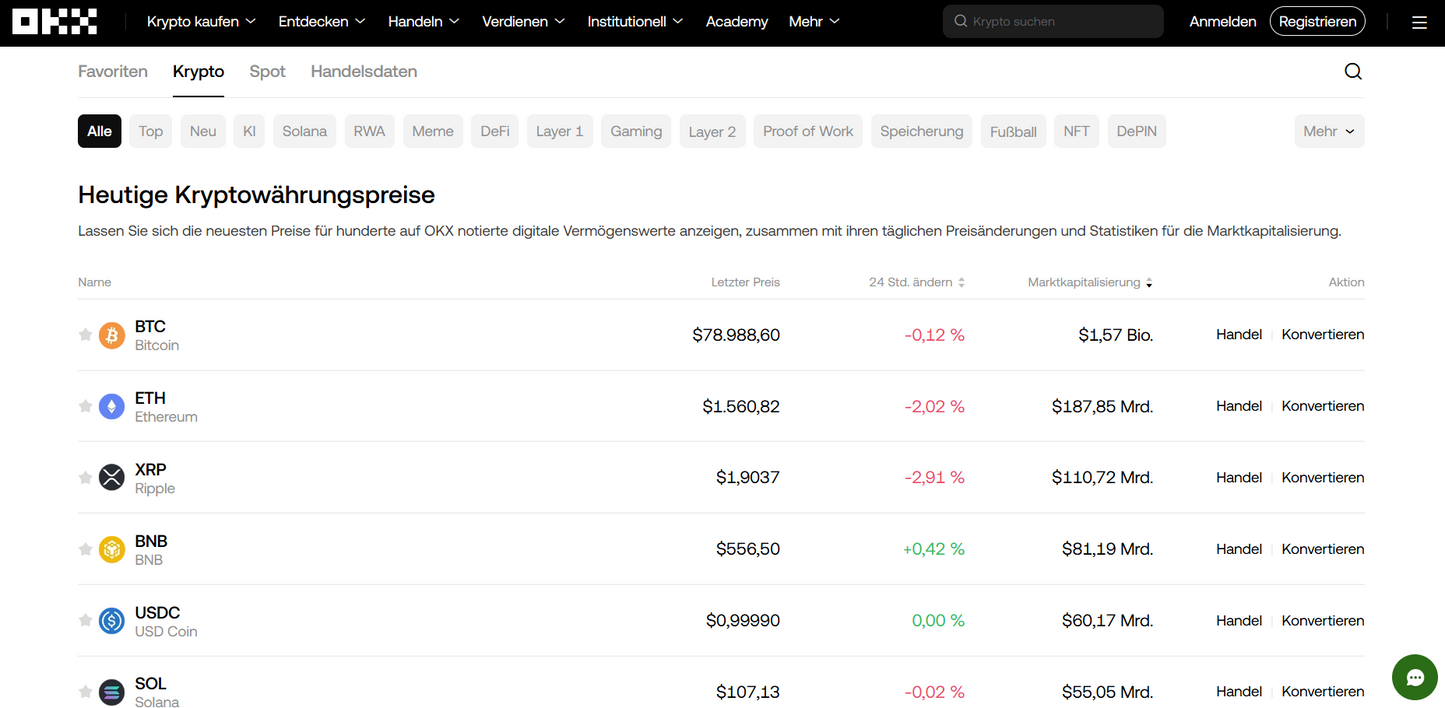Screen dimensions: 1445x708
Task: Favorite ETH using its star
Action: click(x=85, y=406)
